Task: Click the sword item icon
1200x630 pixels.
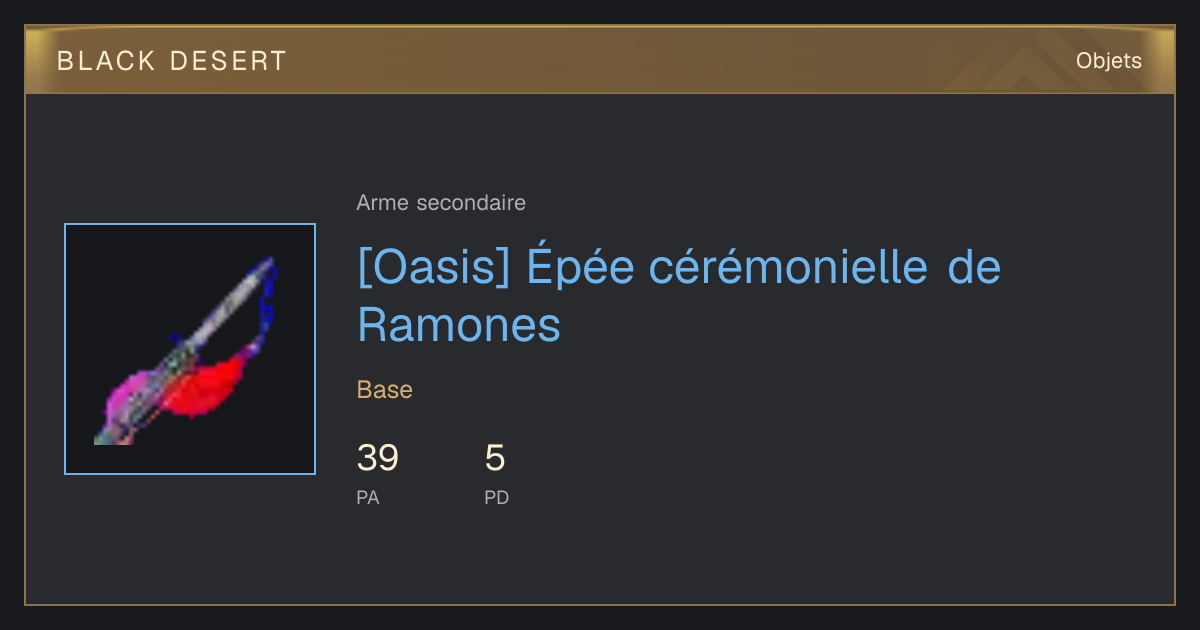Action: coord(190,349)
